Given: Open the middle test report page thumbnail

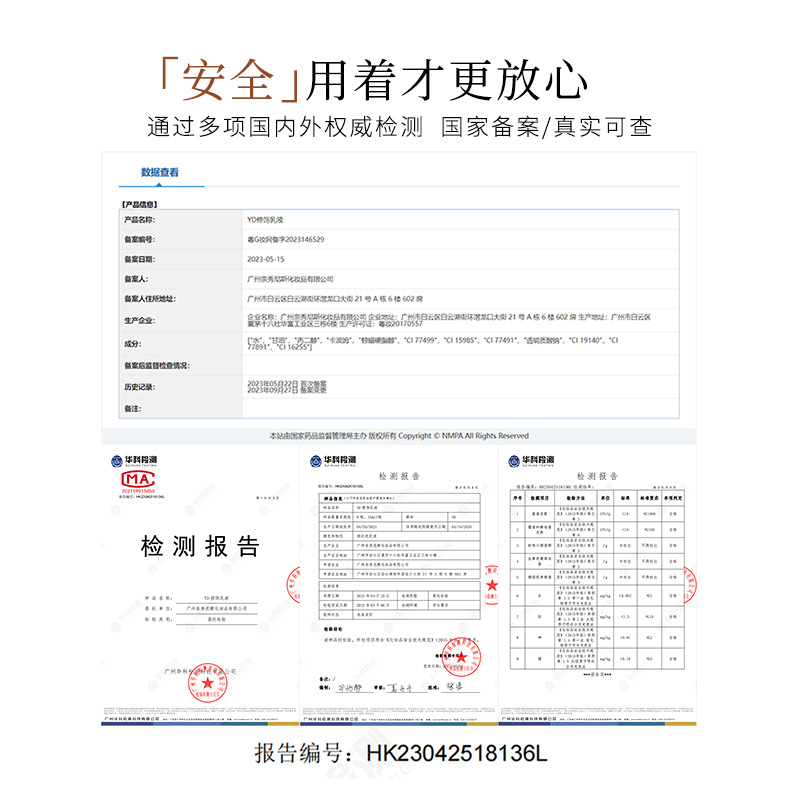Looking at the screenshot, I should [399, 586].
